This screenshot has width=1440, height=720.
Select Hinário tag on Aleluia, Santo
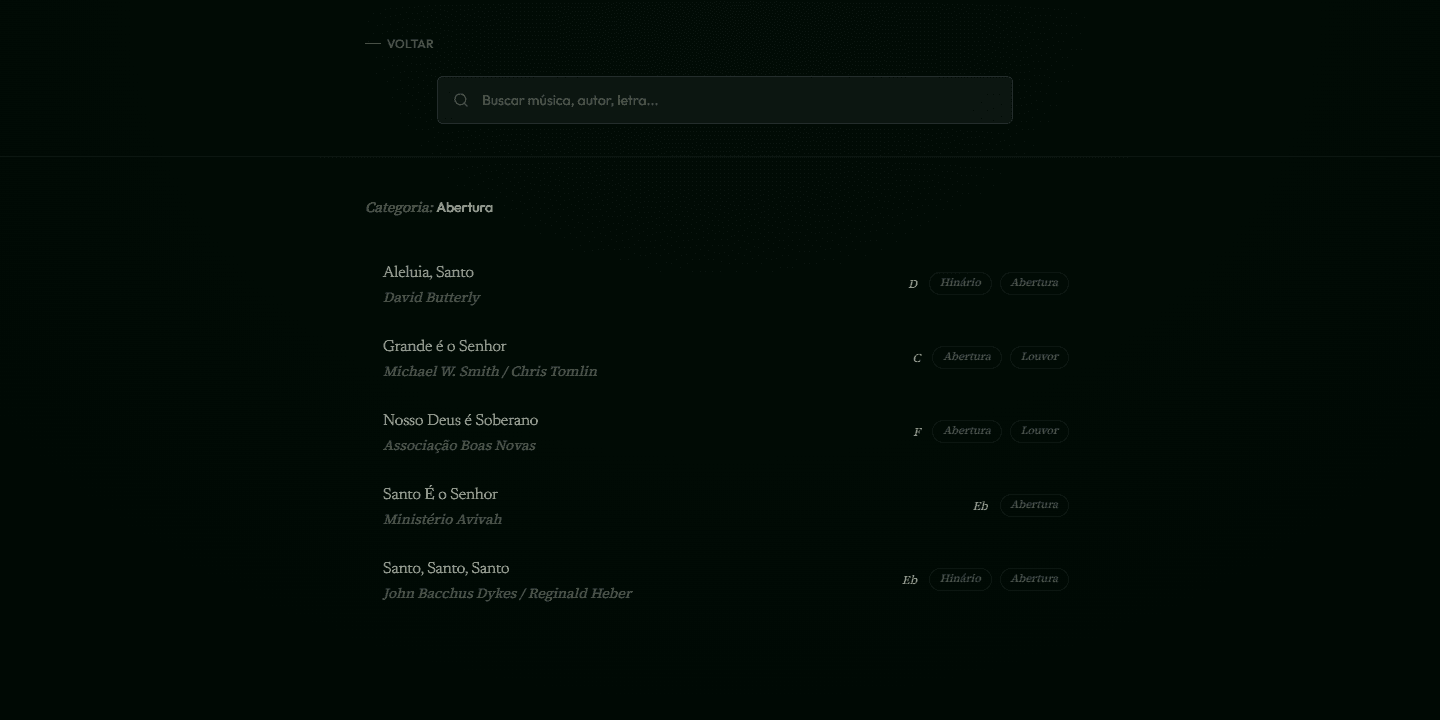pyautogui.click(x=960, y=283)
